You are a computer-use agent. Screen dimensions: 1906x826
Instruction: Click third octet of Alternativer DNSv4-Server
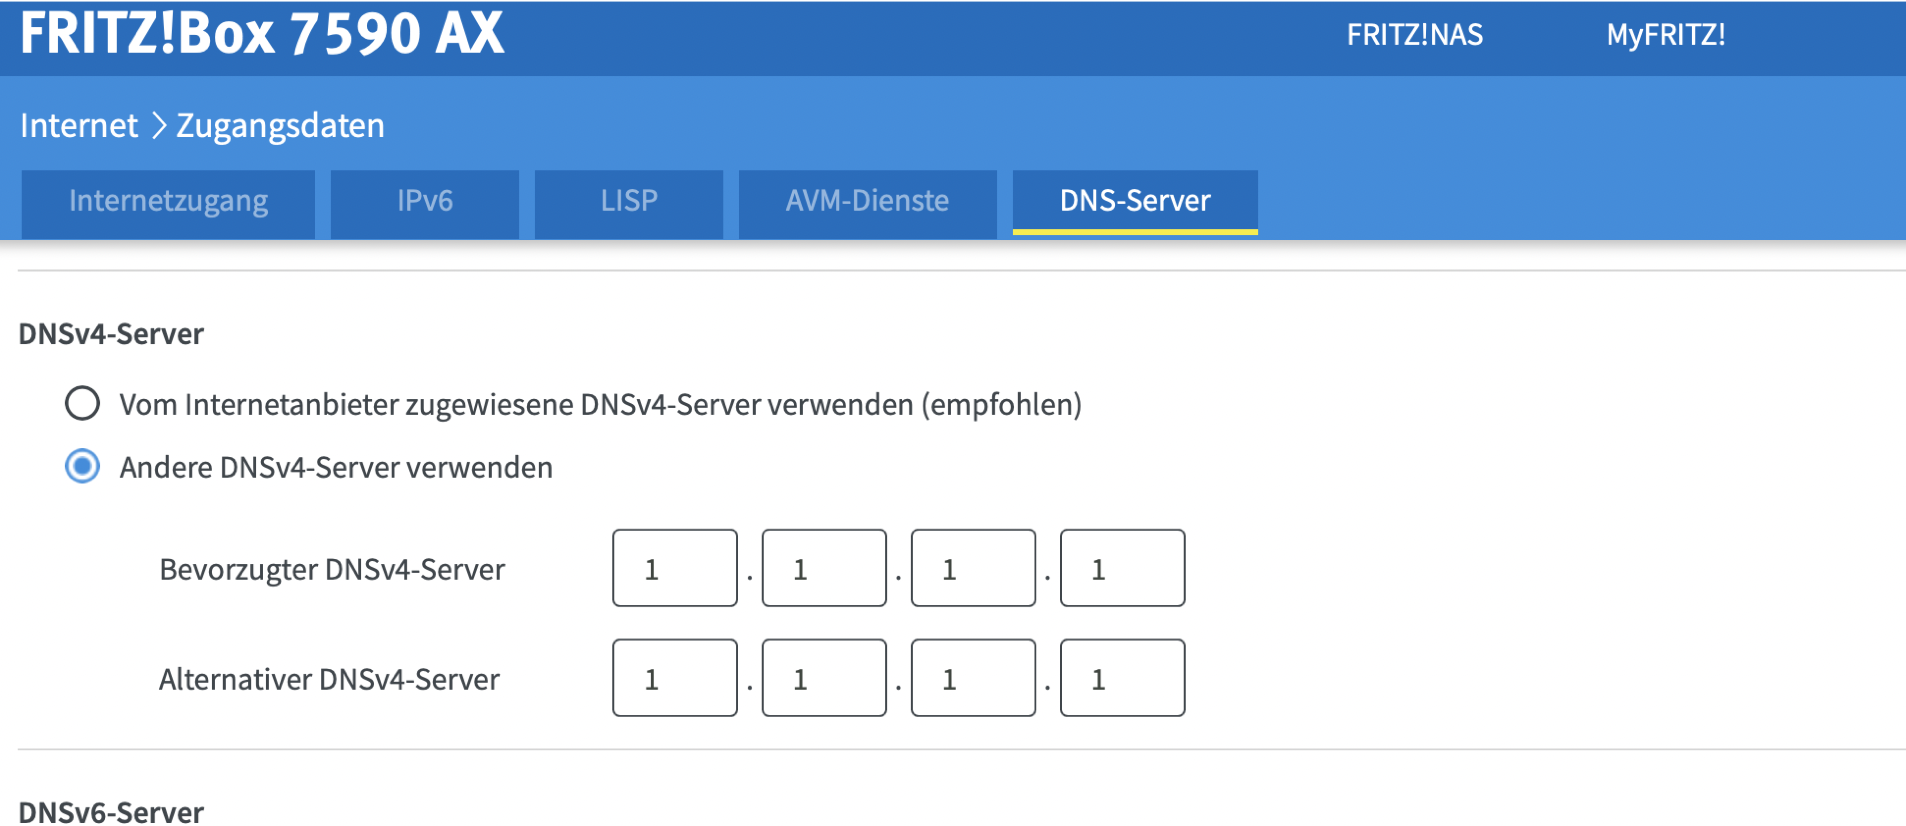click(x=973, y=678)
